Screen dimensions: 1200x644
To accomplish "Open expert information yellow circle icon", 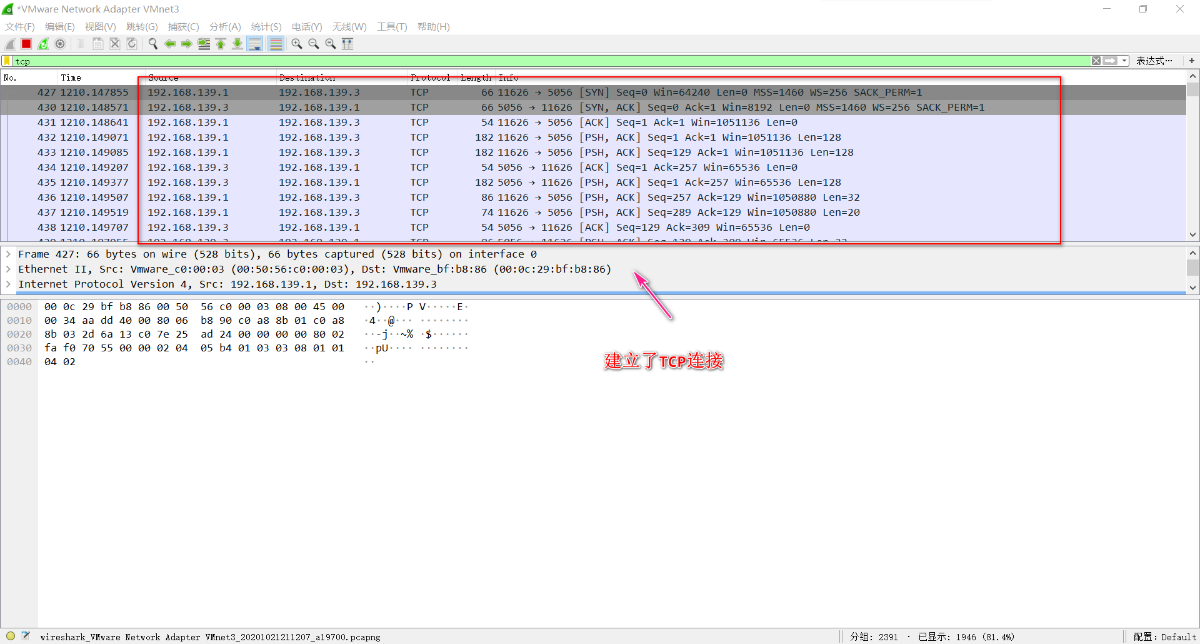I will [x=10, y=636].
